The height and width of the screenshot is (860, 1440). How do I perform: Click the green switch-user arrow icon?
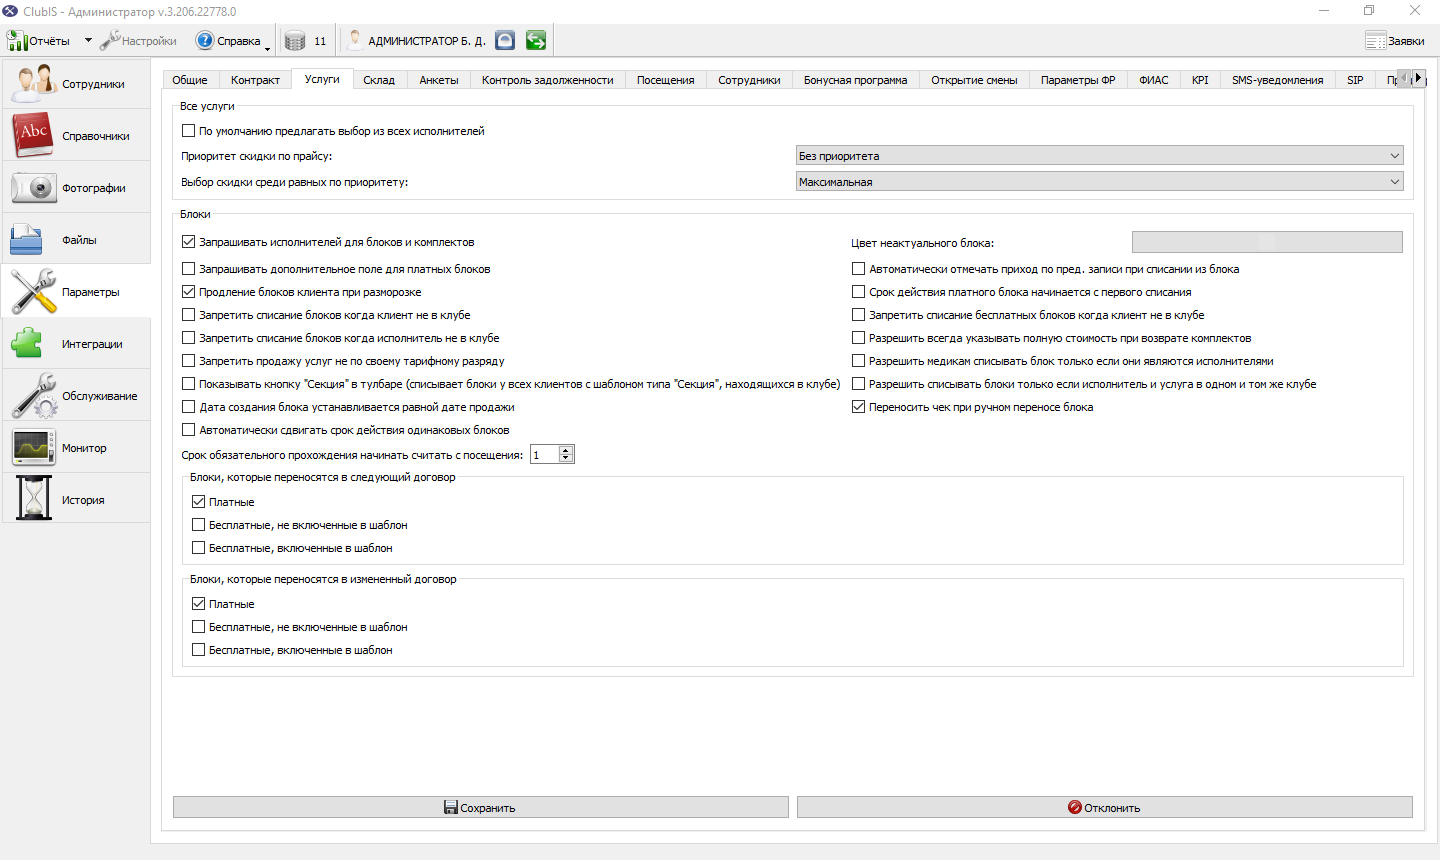click(536, 40)
